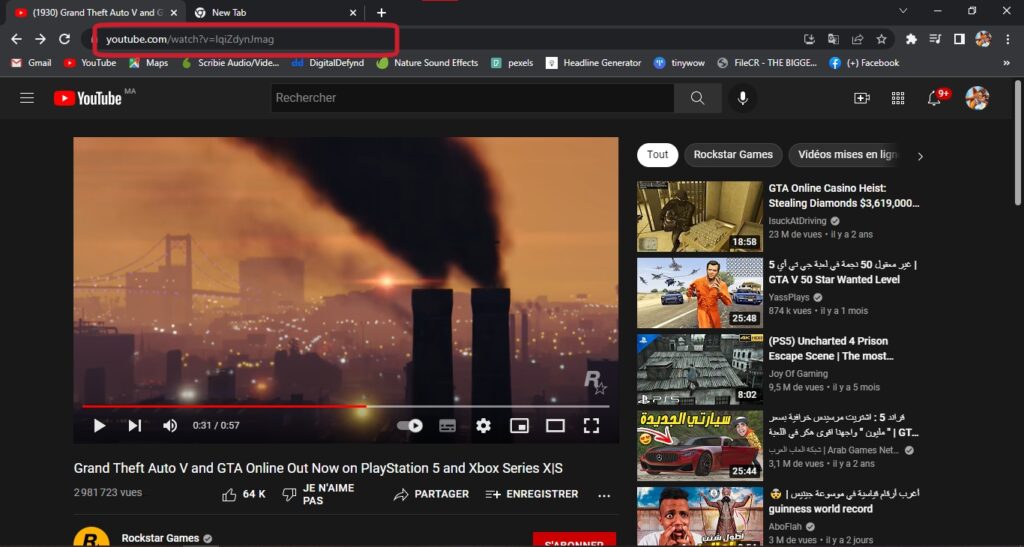Open Maps bookmark
The width and height of the screenshot is (1024, 547).
[149, 63]
